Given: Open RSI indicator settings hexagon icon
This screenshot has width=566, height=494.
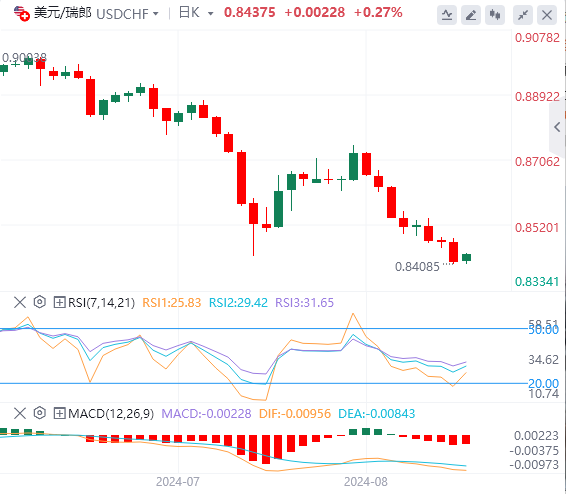Looking at the screenshot, I should [40, 302].
